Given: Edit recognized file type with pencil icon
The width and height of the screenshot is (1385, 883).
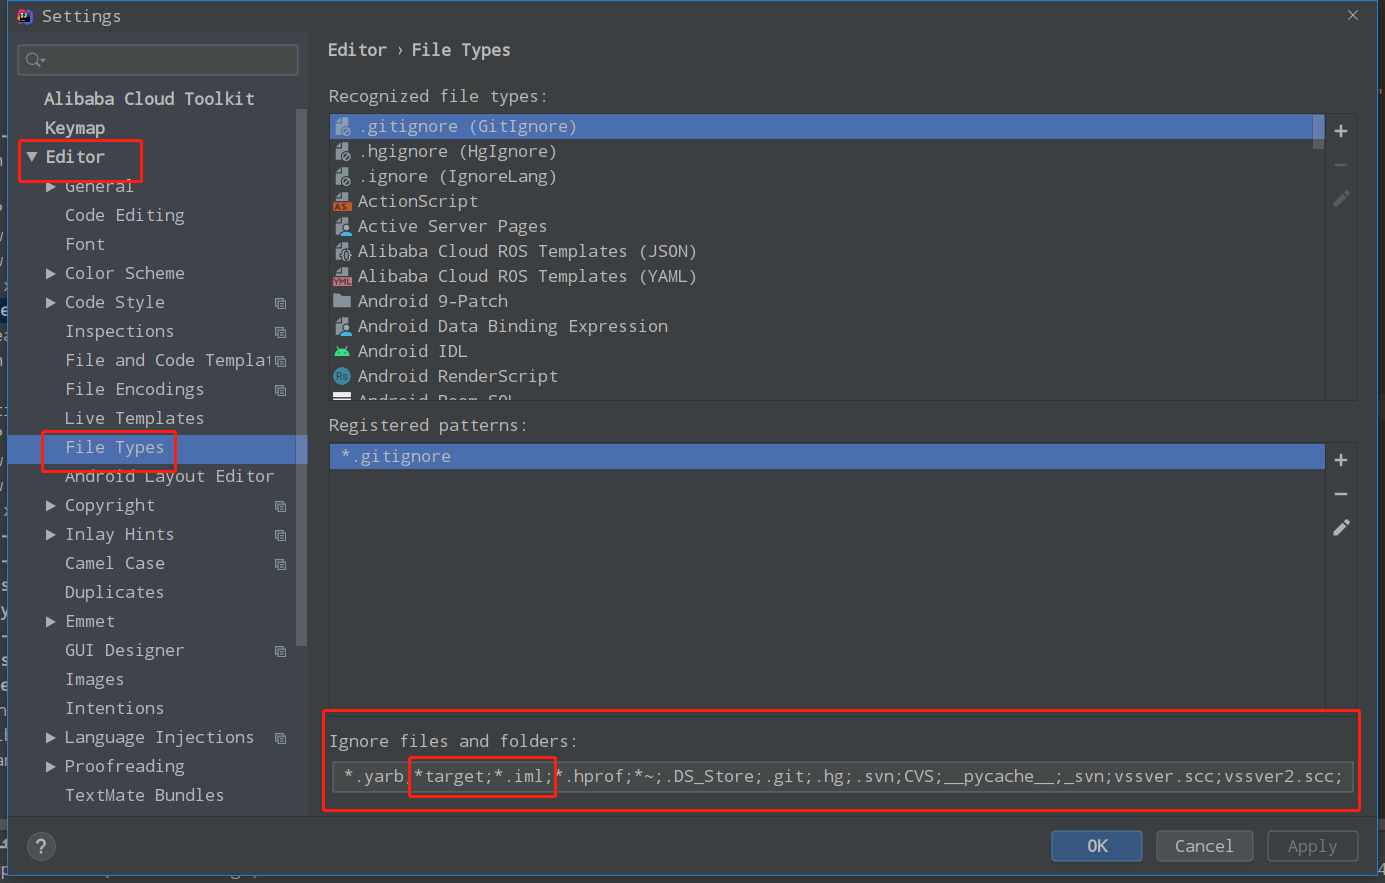Looking at the screenshot, I should point(1341,198).
